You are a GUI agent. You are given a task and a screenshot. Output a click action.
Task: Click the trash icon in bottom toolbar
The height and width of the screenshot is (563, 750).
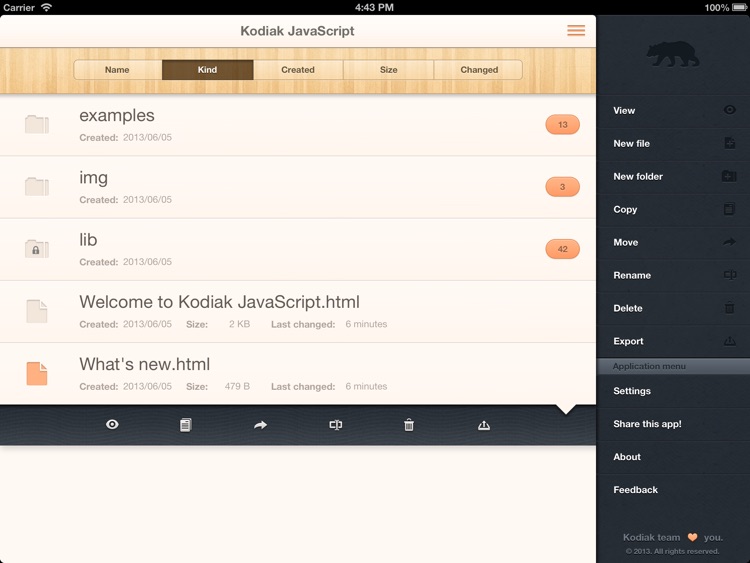coord(409,425)
